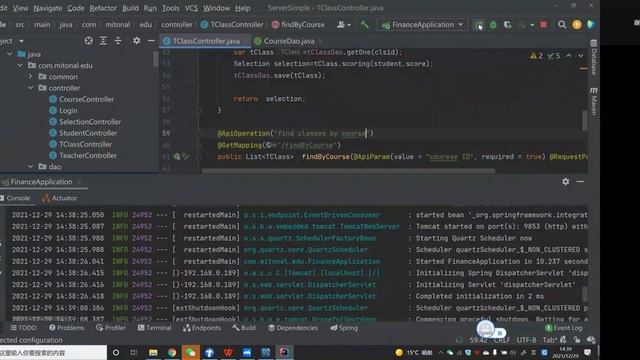This screenshot has width=640, height=360.
Task: Collapse the com.mitonal.edu package
Action: (20, 65)
